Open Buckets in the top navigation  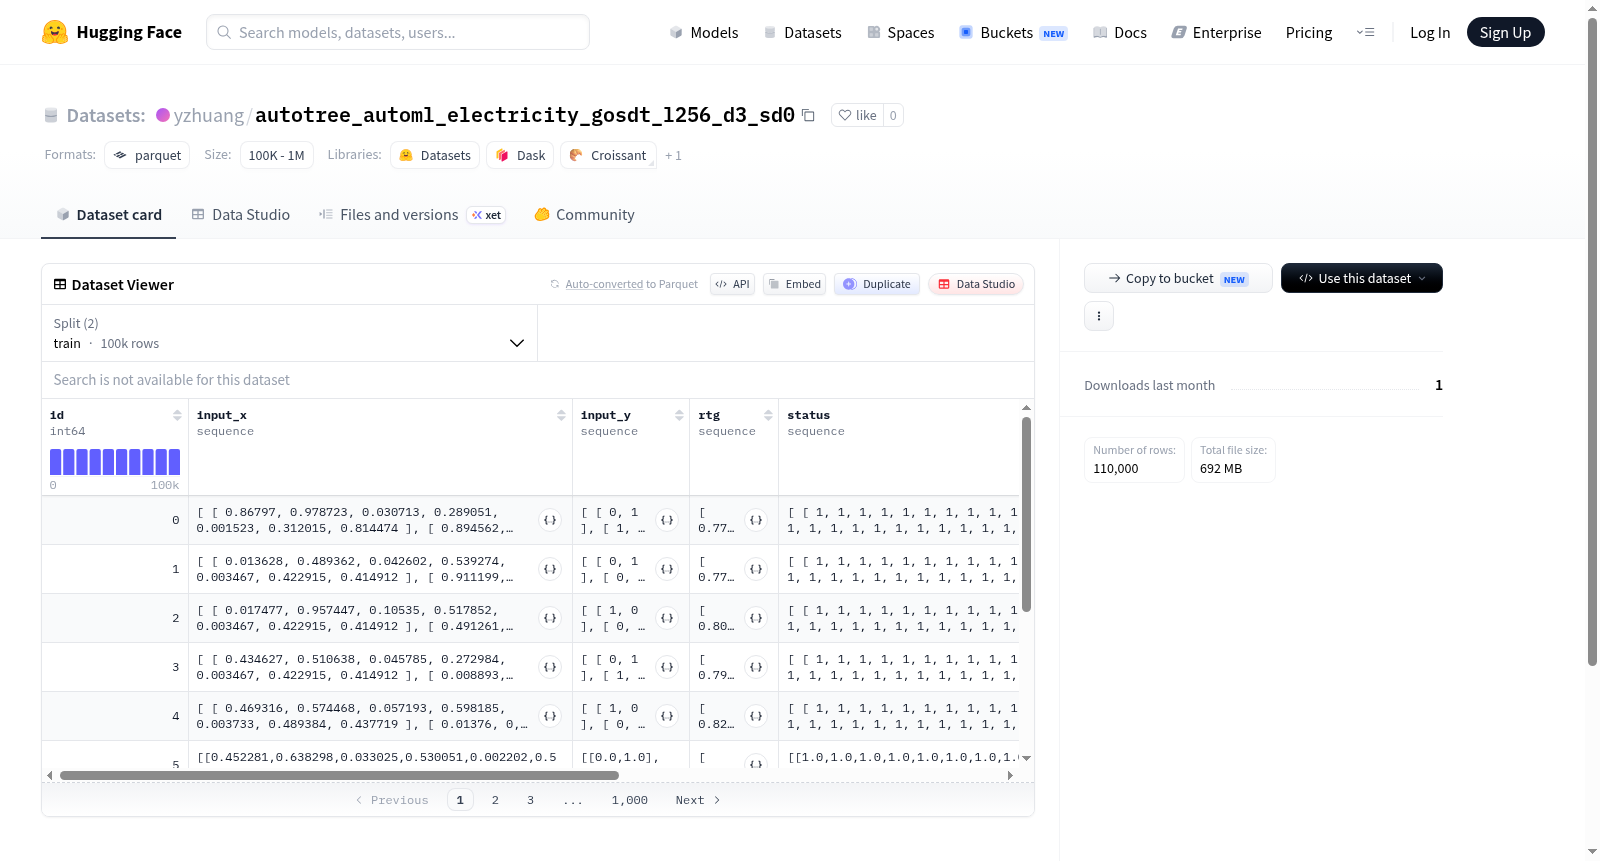point(1013,33)
